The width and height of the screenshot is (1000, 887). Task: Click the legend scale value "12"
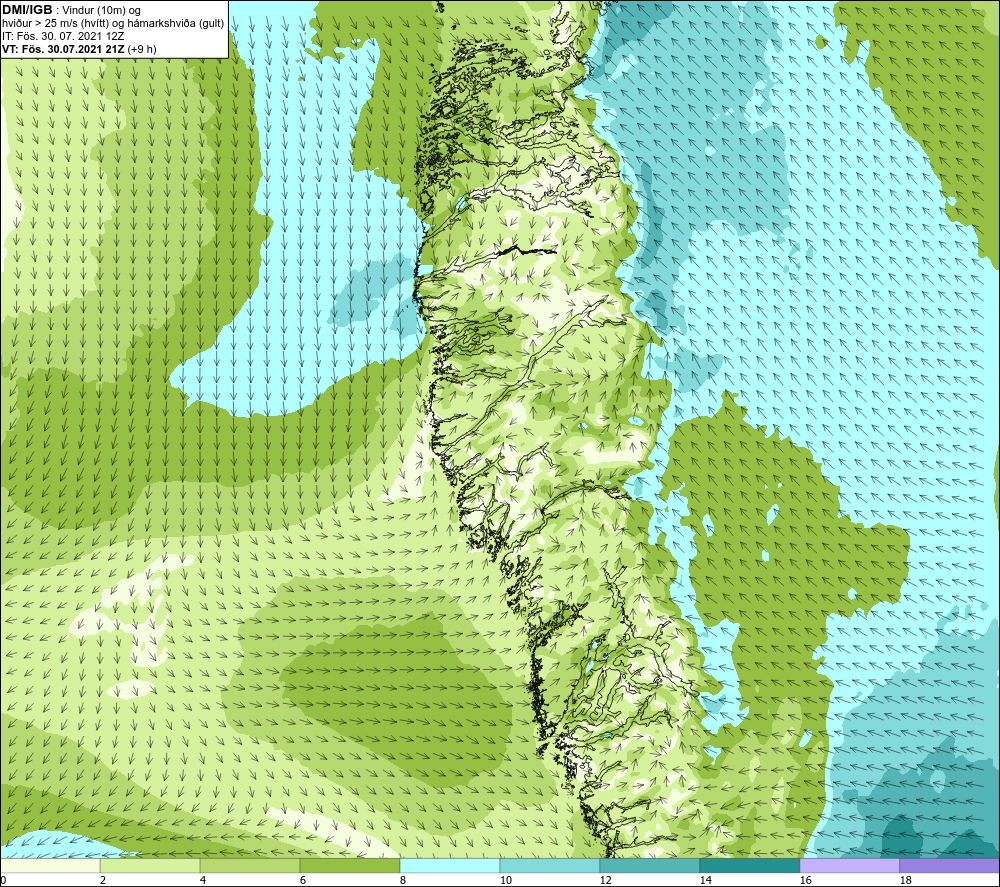pyautogui.click(x=605, y=881)
